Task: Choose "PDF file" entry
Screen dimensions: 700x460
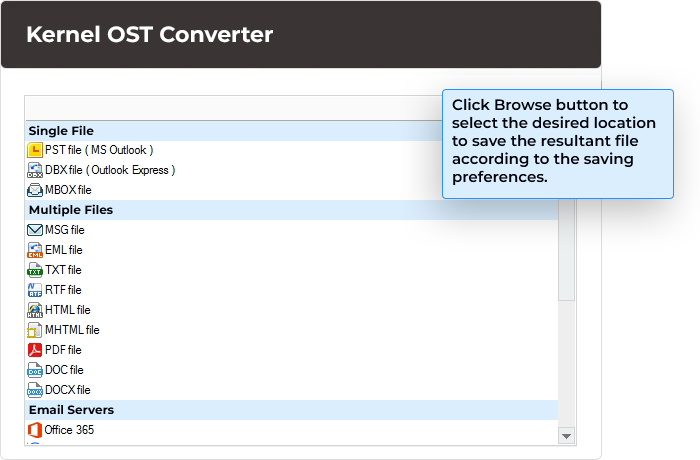Action: (x=292, y=350)
